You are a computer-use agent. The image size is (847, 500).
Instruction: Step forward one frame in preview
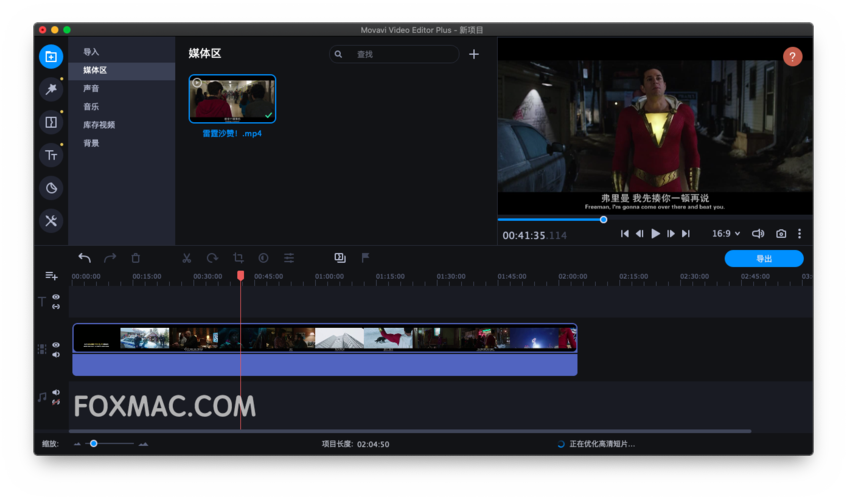(x=670, y=234)
